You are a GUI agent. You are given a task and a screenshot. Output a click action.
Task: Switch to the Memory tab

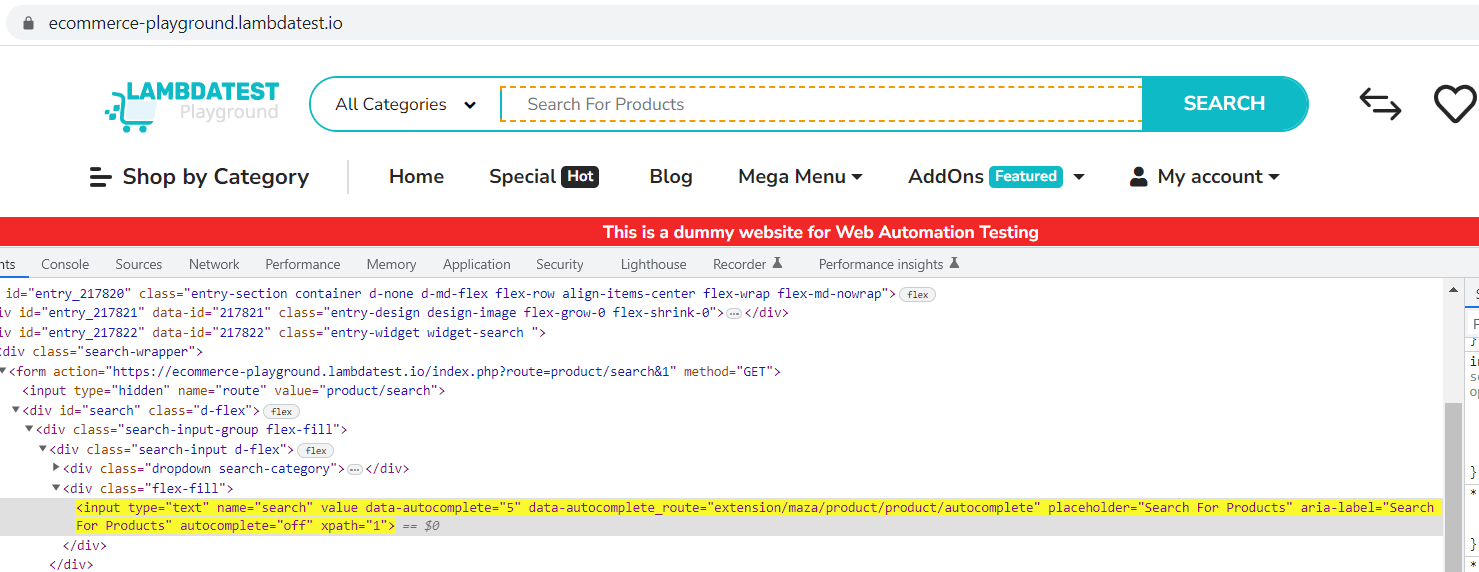pyautogui.click(x=391, y=264)
